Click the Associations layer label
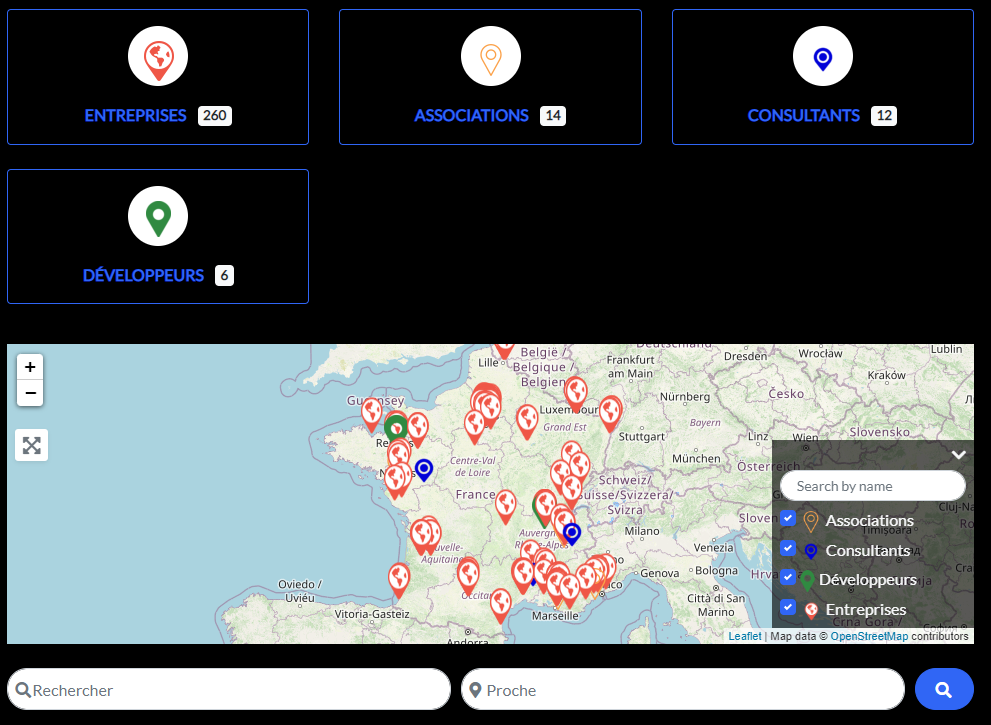991x725 pixels. 870,520
